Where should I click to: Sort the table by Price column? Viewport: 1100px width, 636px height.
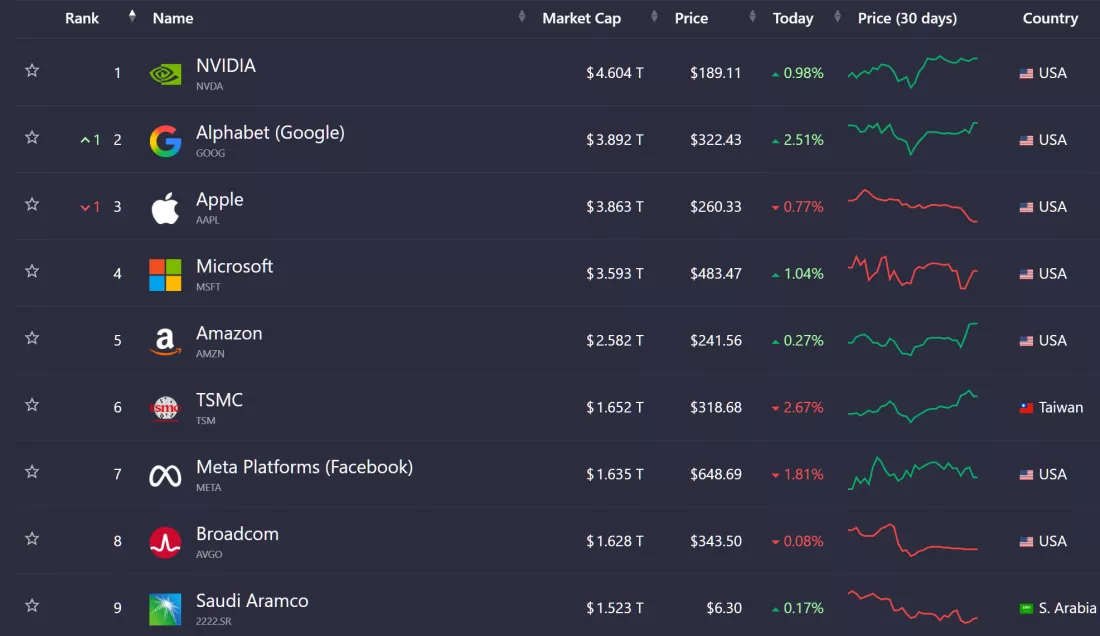(x=691, y=18)
